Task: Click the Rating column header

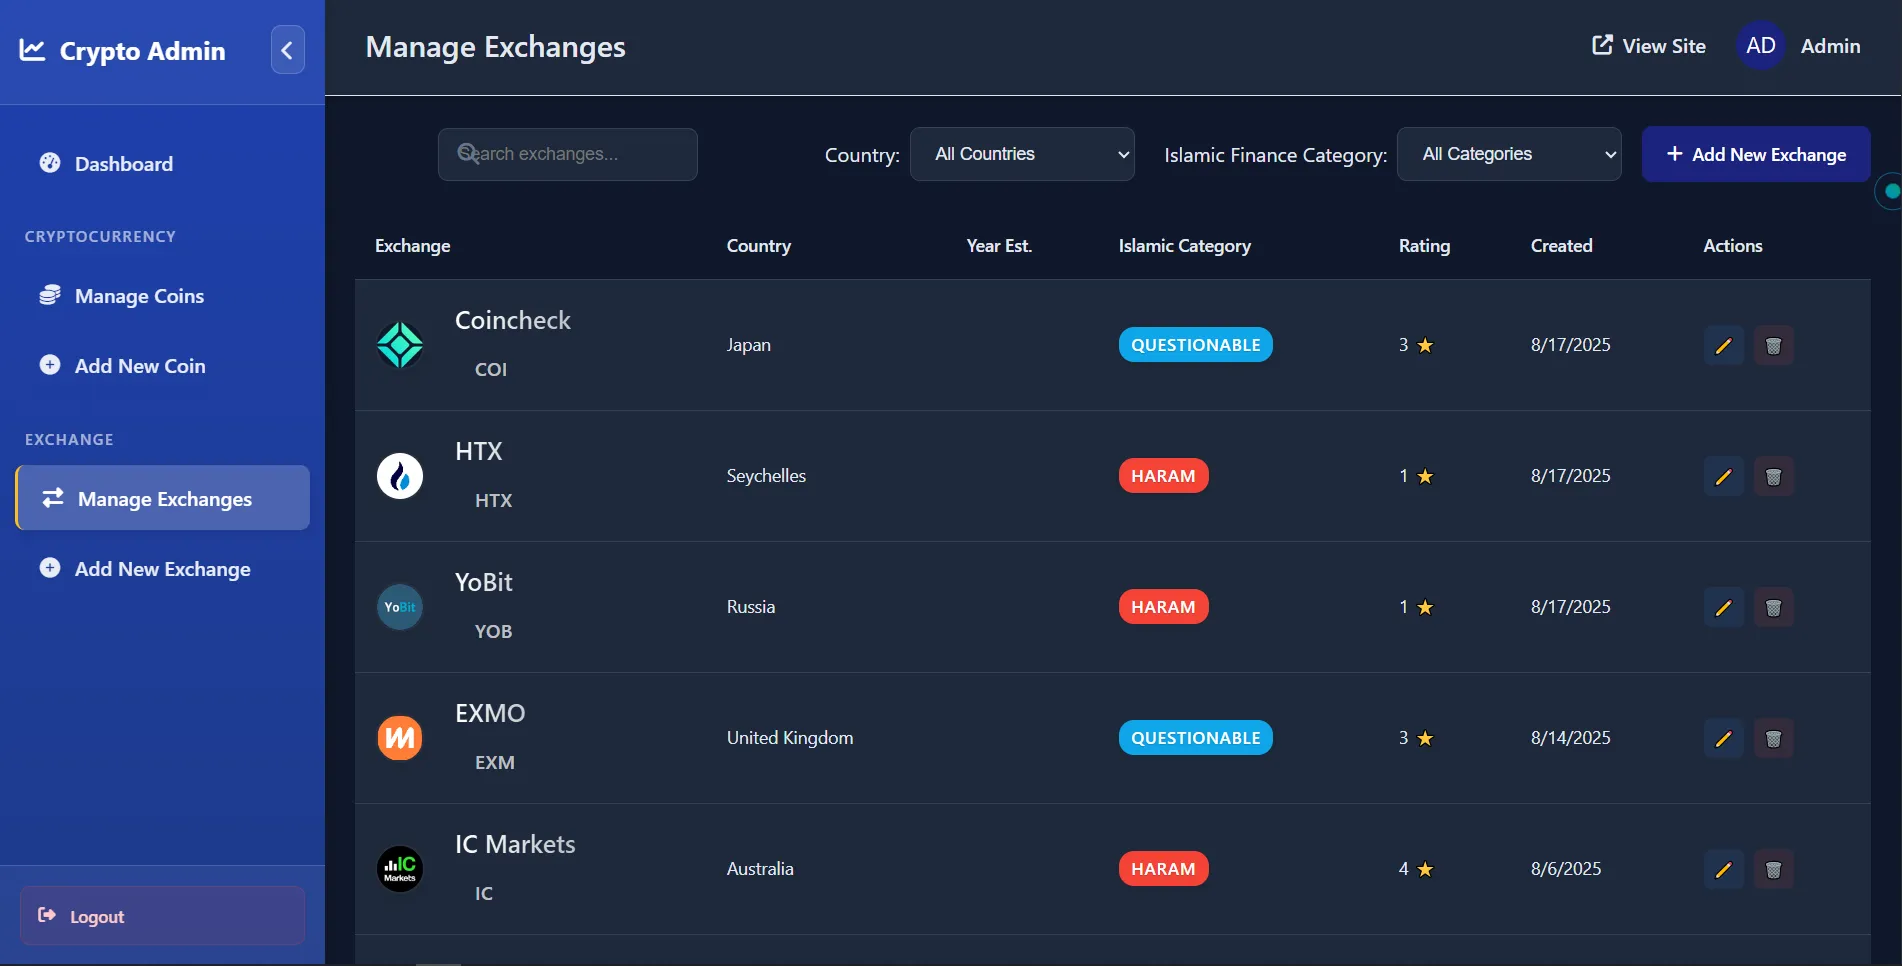Action: point(1424,246)
